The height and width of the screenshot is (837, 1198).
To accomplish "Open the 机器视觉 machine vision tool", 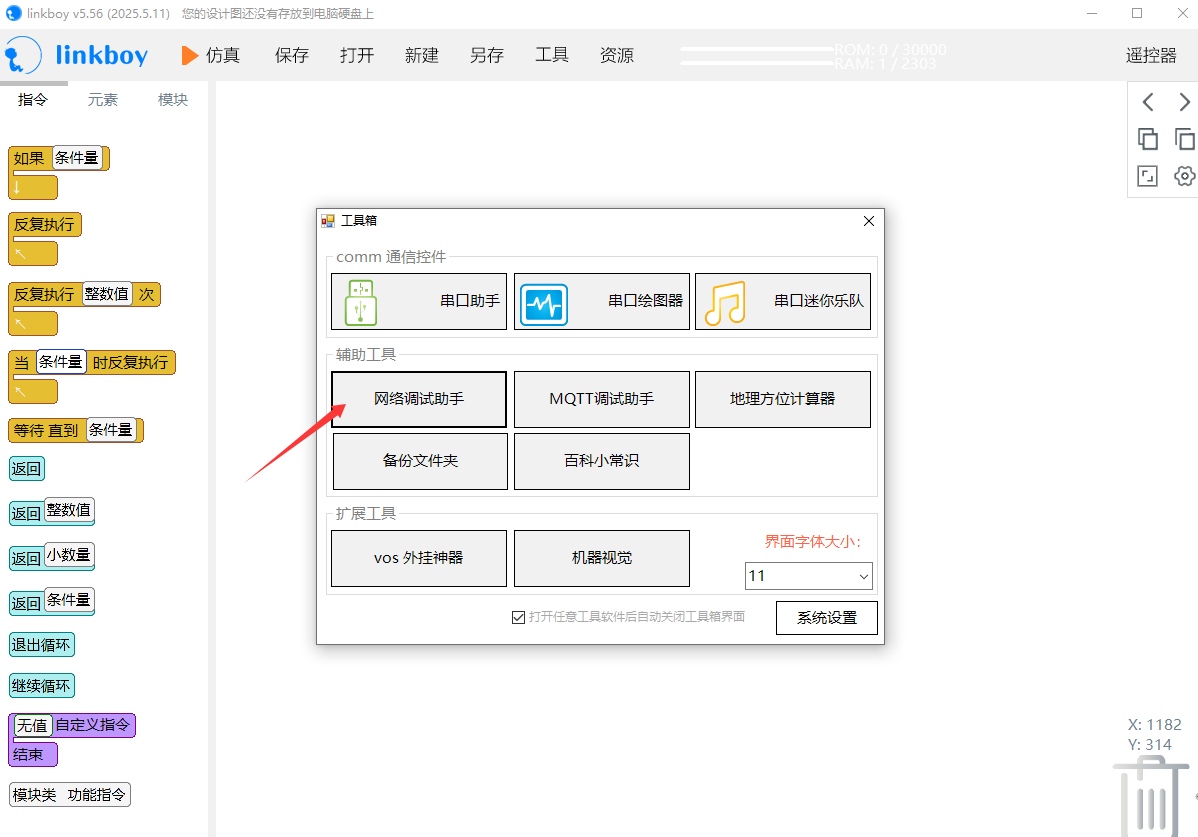I will tap(601, 558).
